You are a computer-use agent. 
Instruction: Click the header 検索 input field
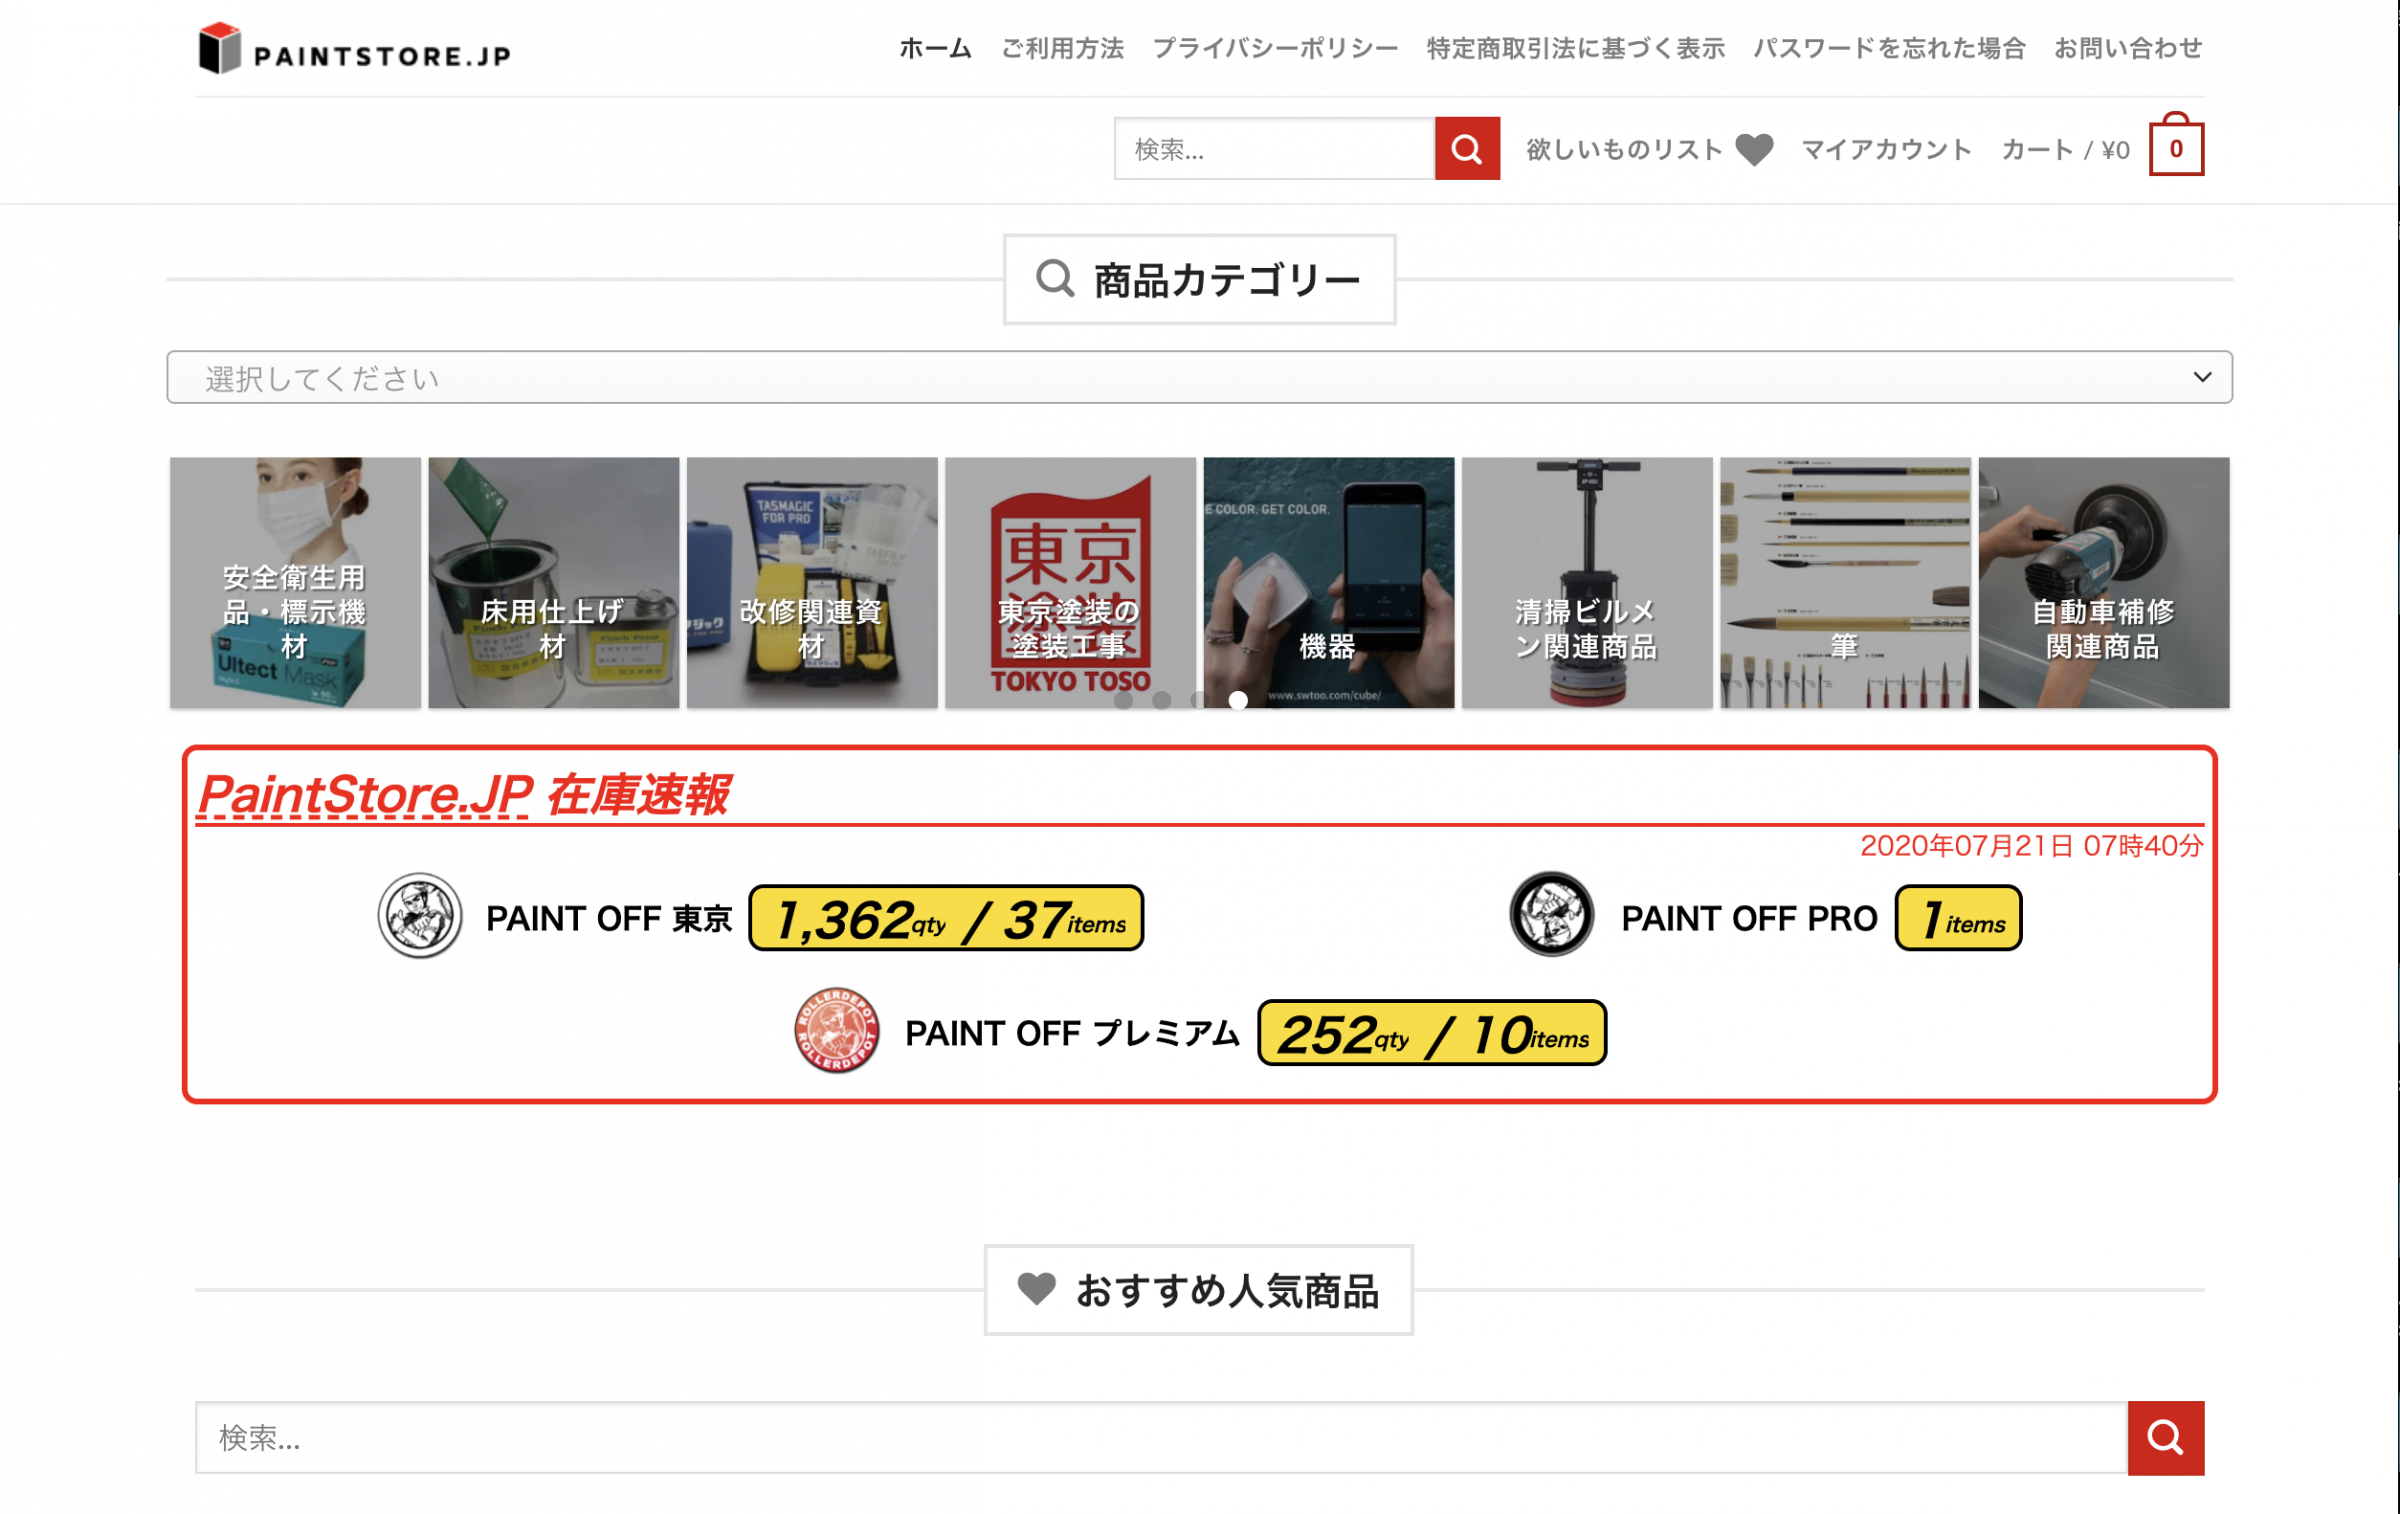pyautogui.click(x=1274, y=149)
